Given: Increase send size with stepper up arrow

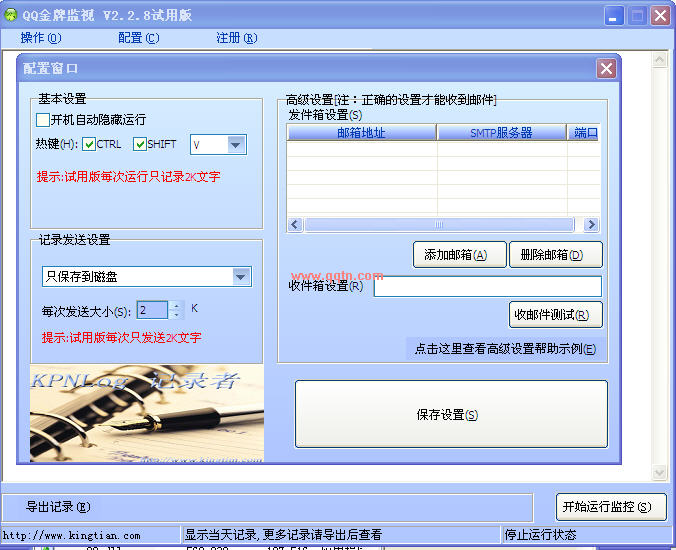Looking at the screenshot, I should (x=176, y=306).
